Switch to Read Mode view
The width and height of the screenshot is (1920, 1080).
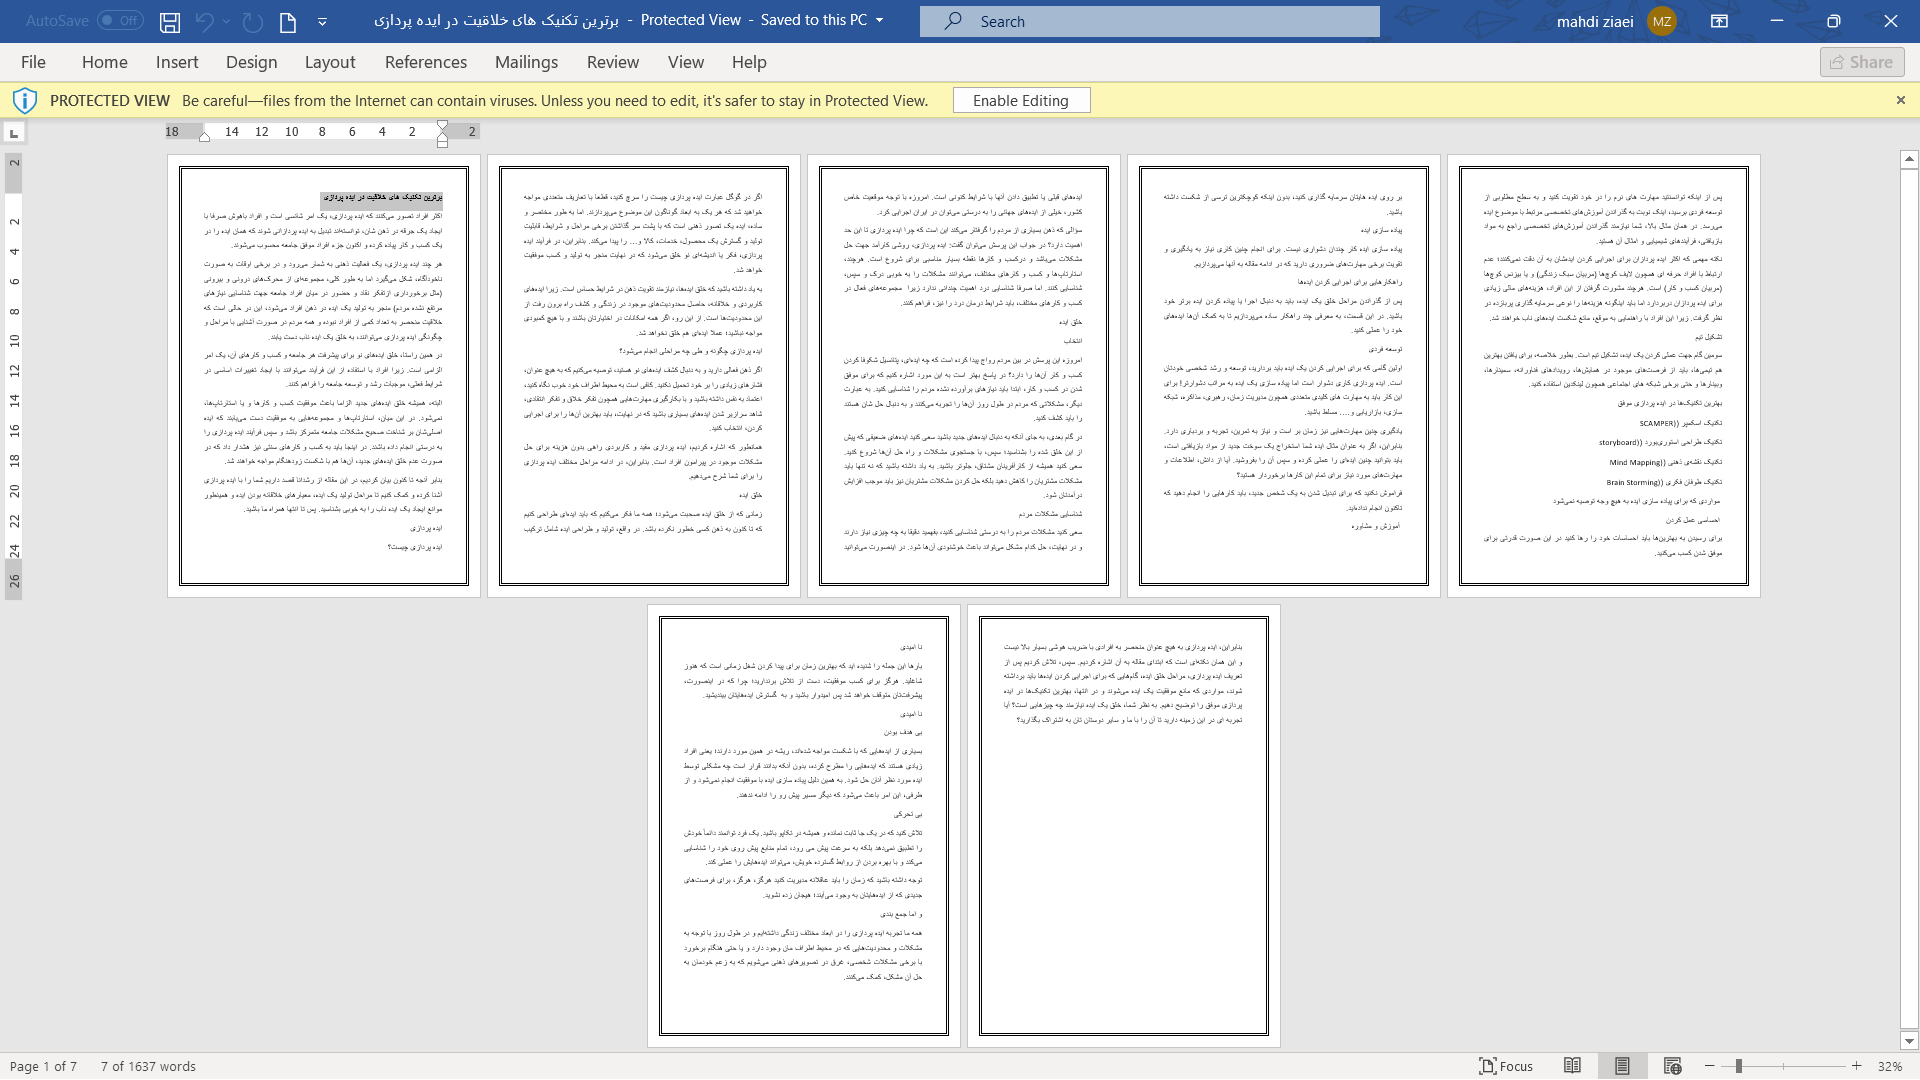pos(1572,1066)
